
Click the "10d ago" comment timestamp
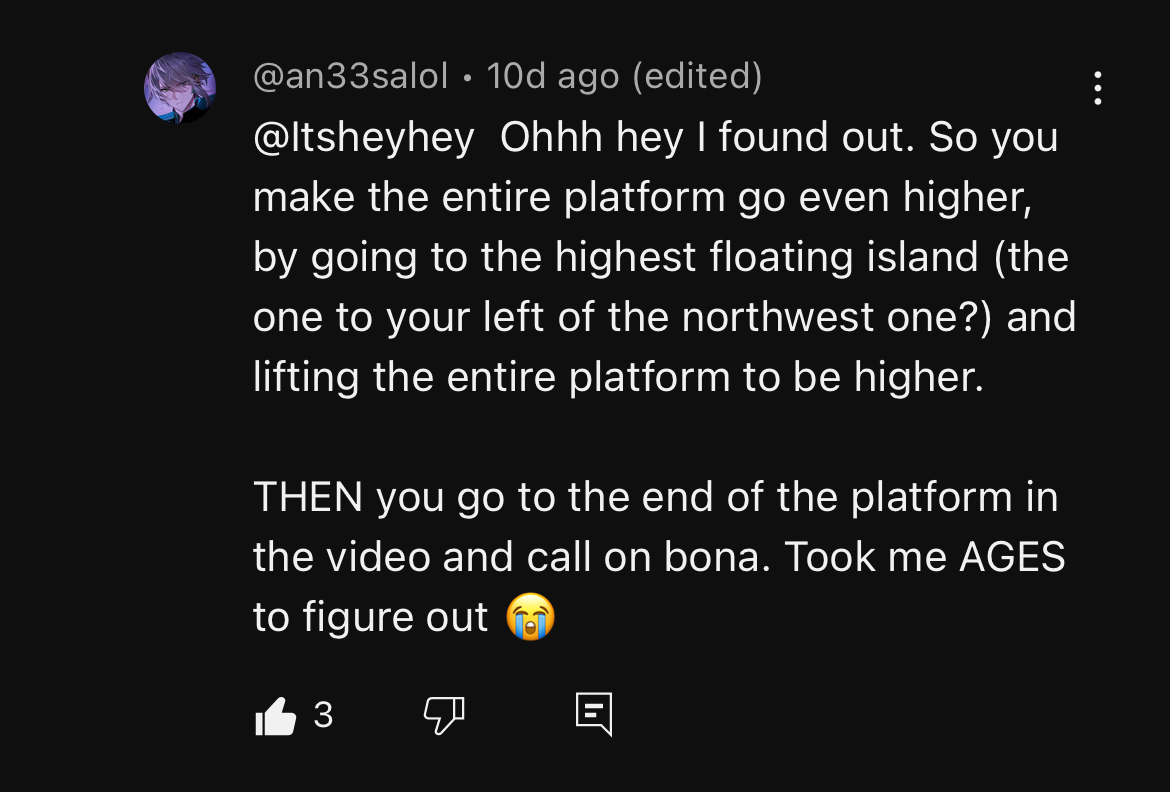click(x=553, y=76)
